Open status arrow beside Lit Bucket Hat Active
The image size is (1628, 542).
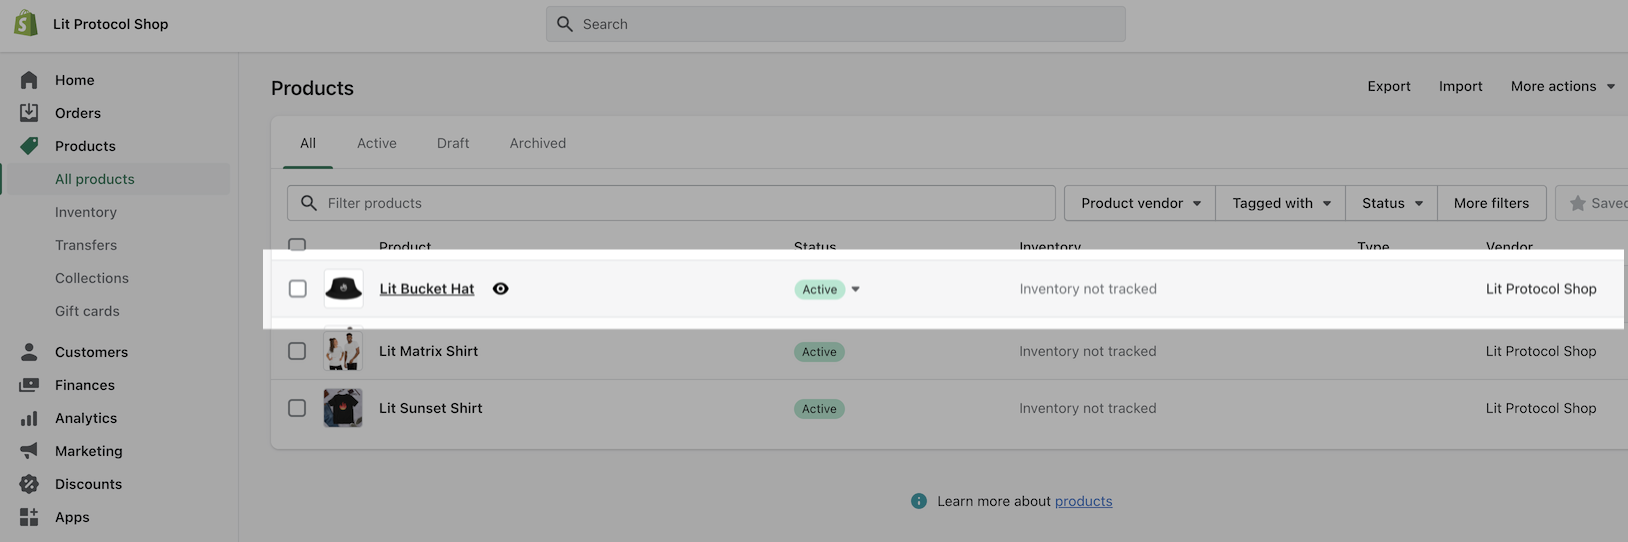click(x=855, y=289)
